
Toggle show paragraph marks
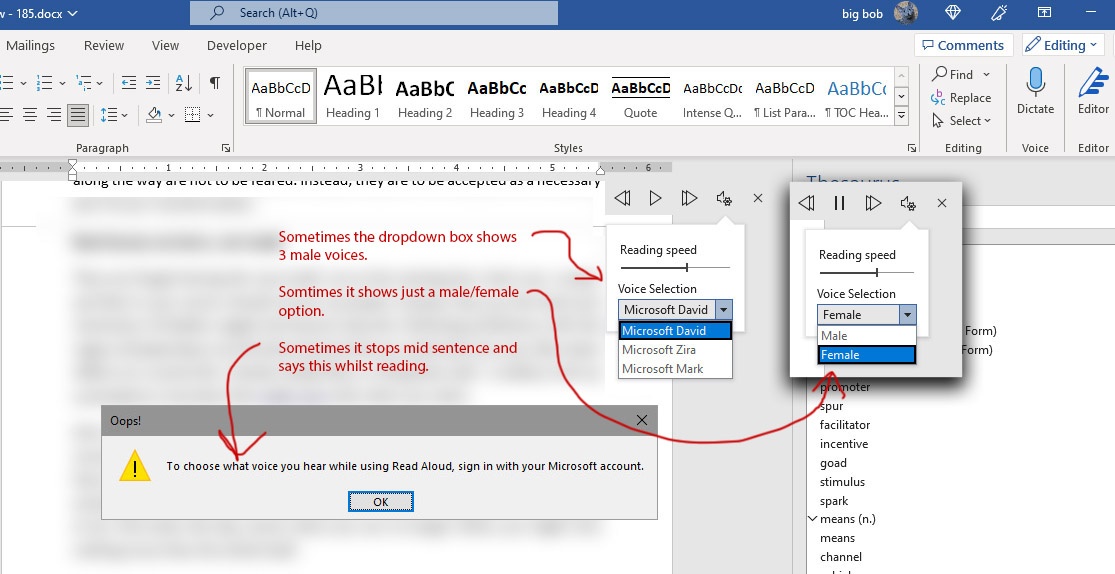pos(214,83)
